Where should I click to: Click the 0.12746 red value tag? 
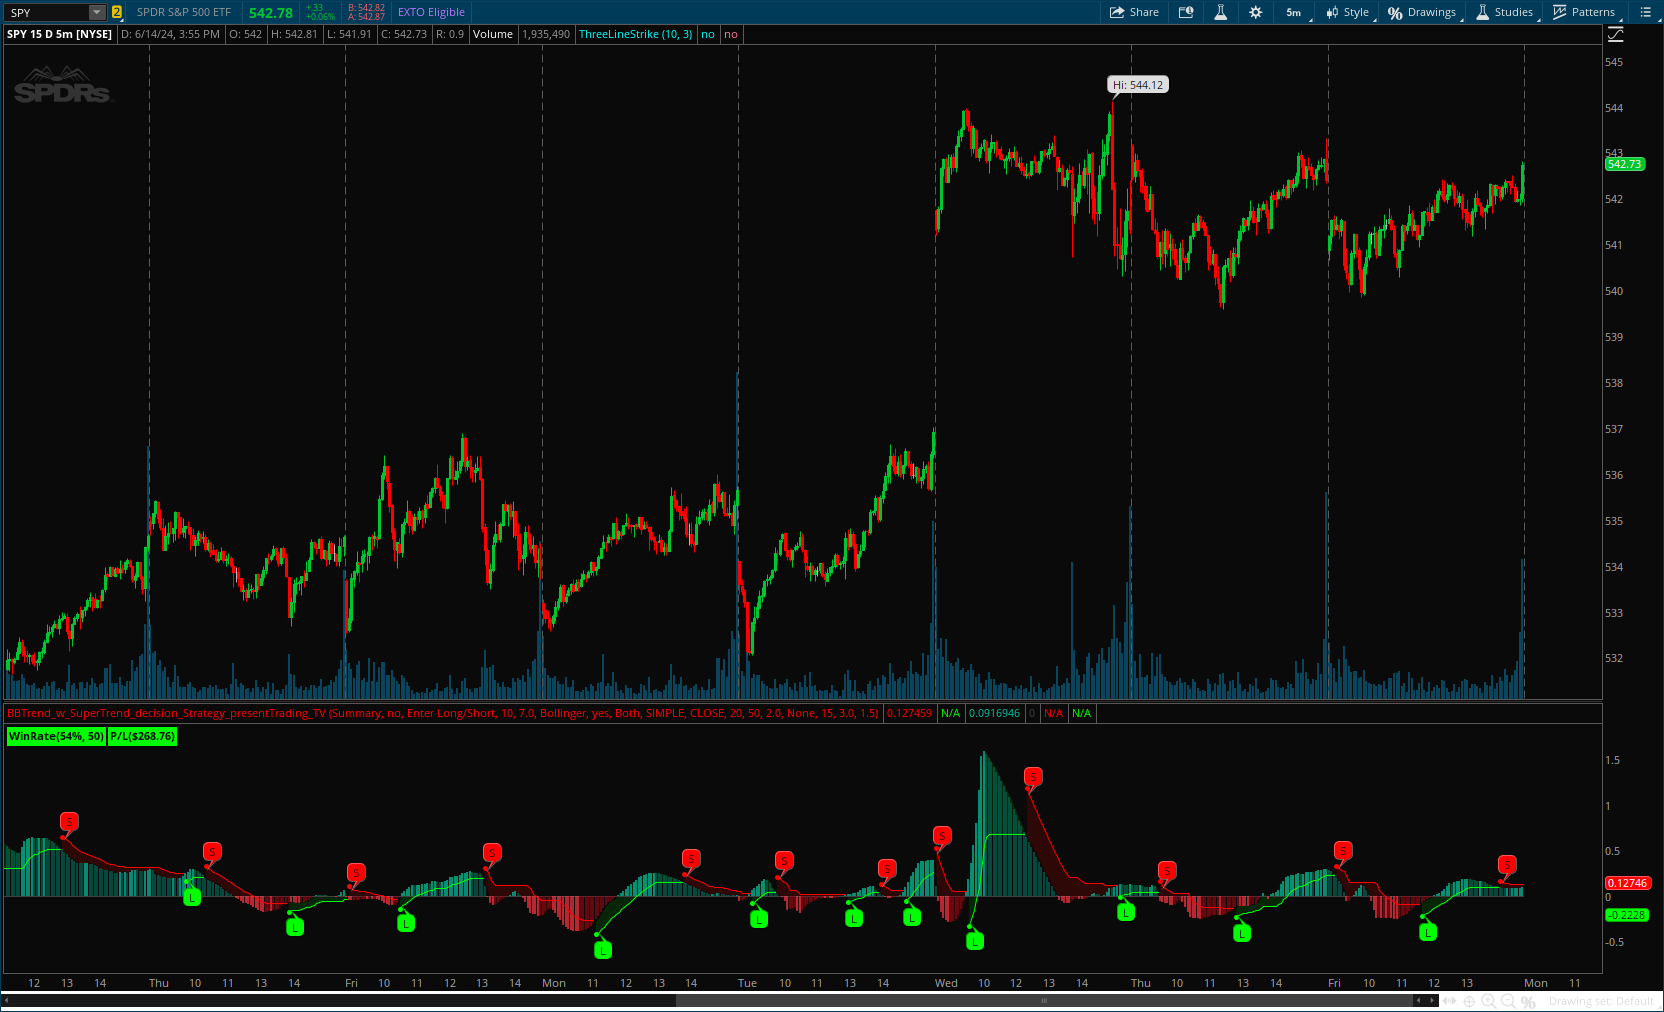(x=1627, y=883)
